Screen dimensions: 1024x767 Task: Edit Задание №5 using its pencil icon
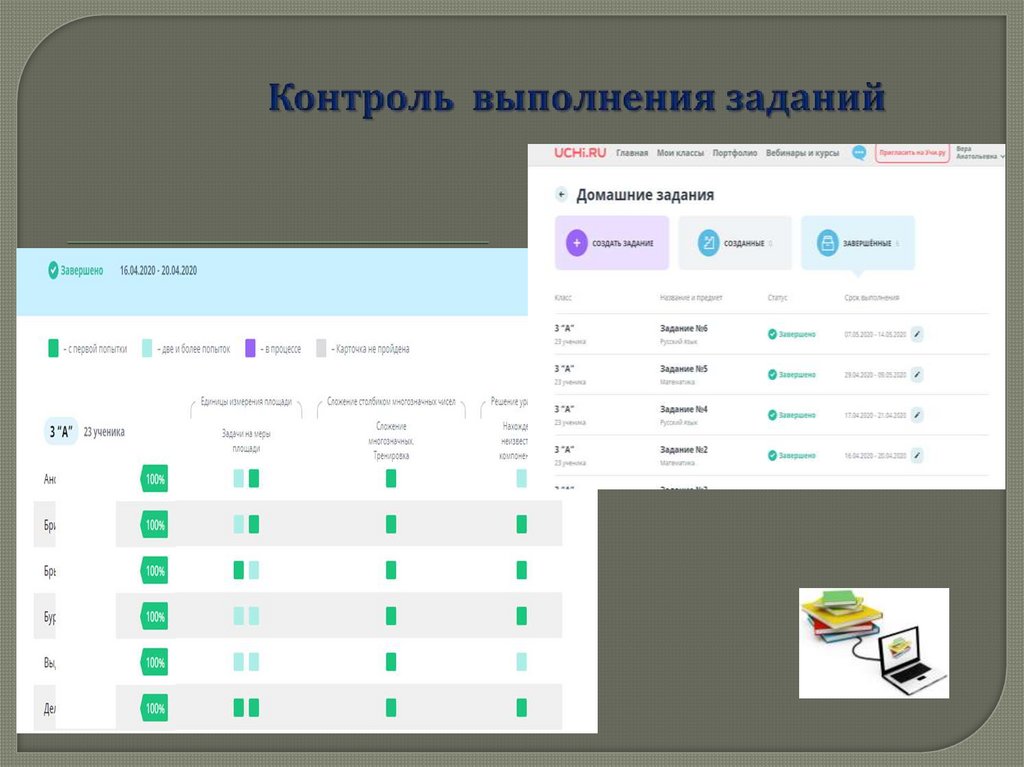coord(917,374)
